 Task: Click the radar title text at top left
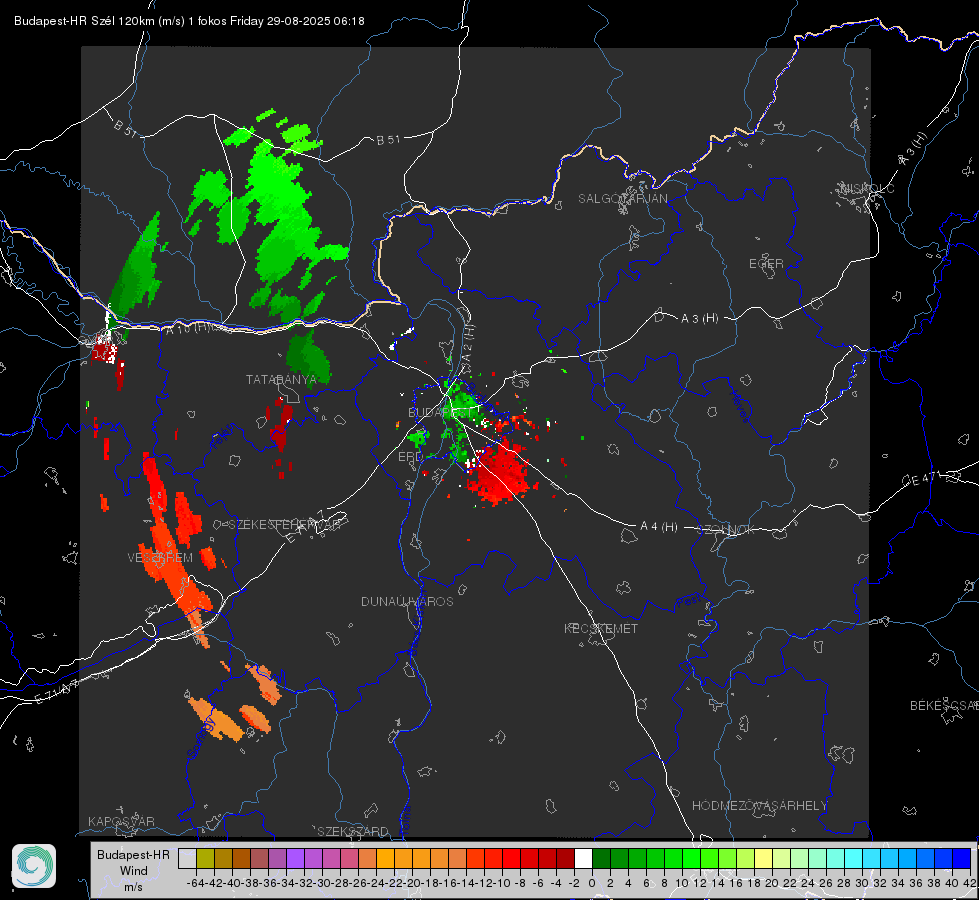point(189,21)
